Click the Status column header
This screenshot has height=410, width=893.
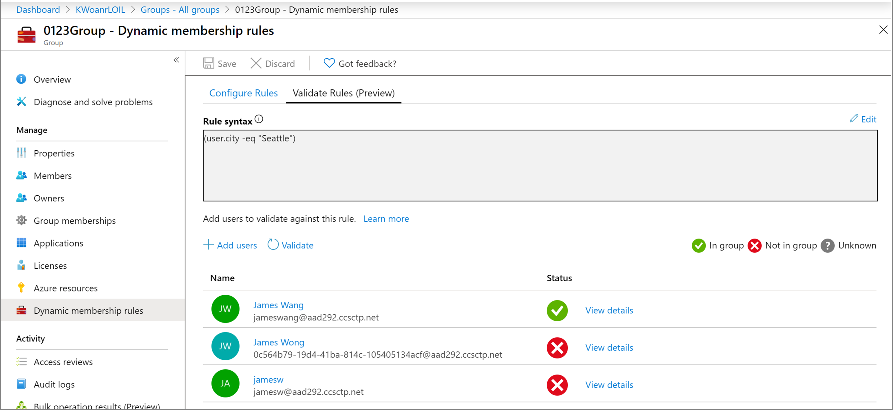[x=559, y=278]
